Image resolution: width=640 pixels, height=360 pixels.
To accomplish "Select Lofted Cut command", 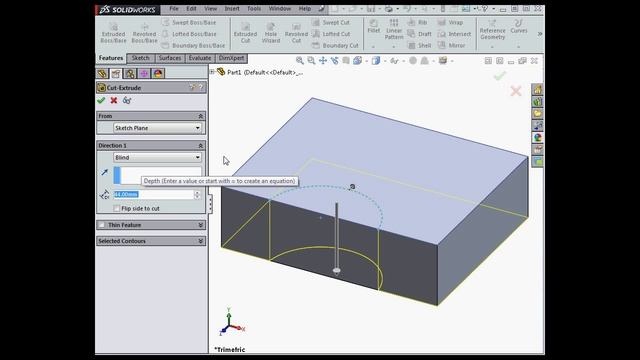I will [331, 34].
